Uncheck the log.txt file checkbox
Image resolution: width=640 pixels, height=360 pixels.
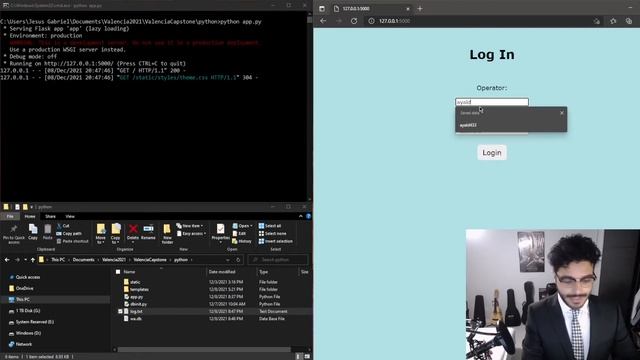(120, 311)
